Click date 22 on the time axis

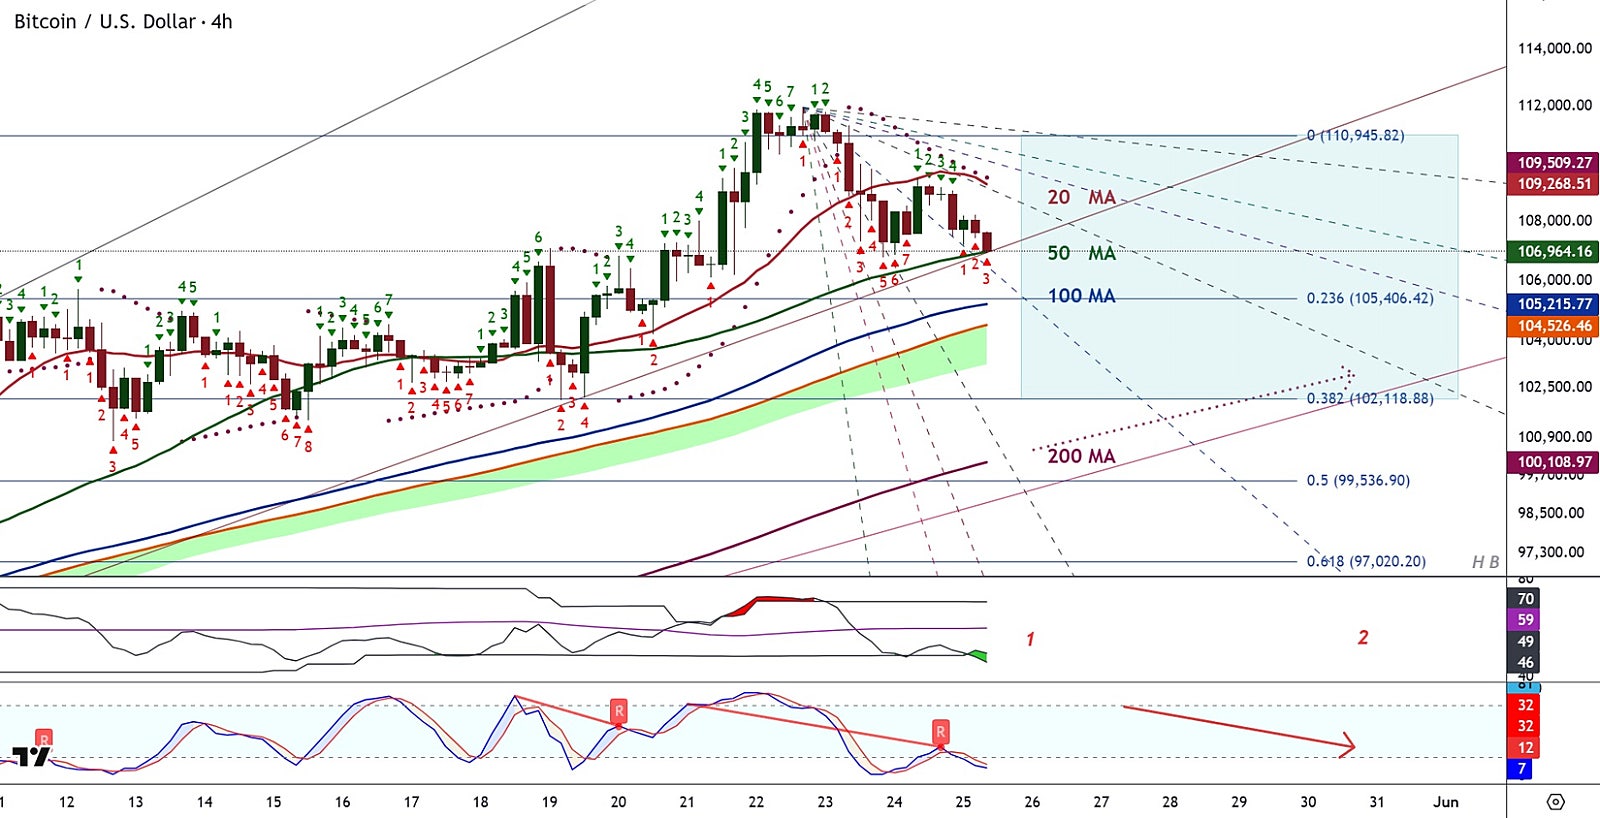tap(756, 802)
